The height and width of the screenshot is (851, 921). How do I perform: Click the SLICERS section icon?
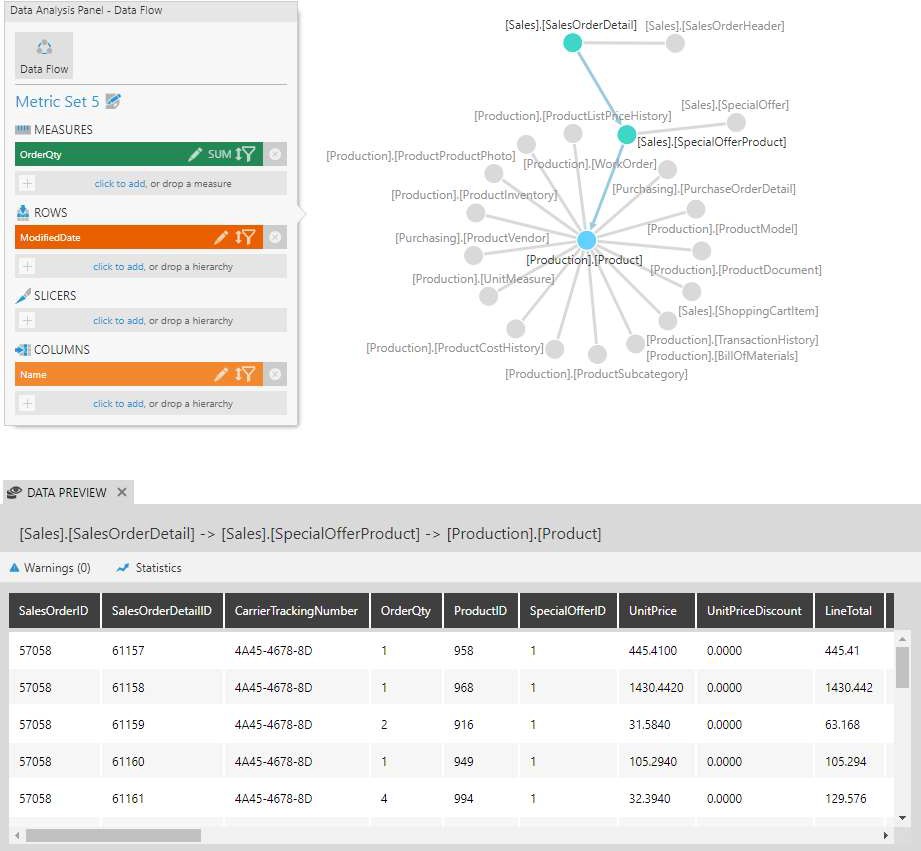[22, 295]
